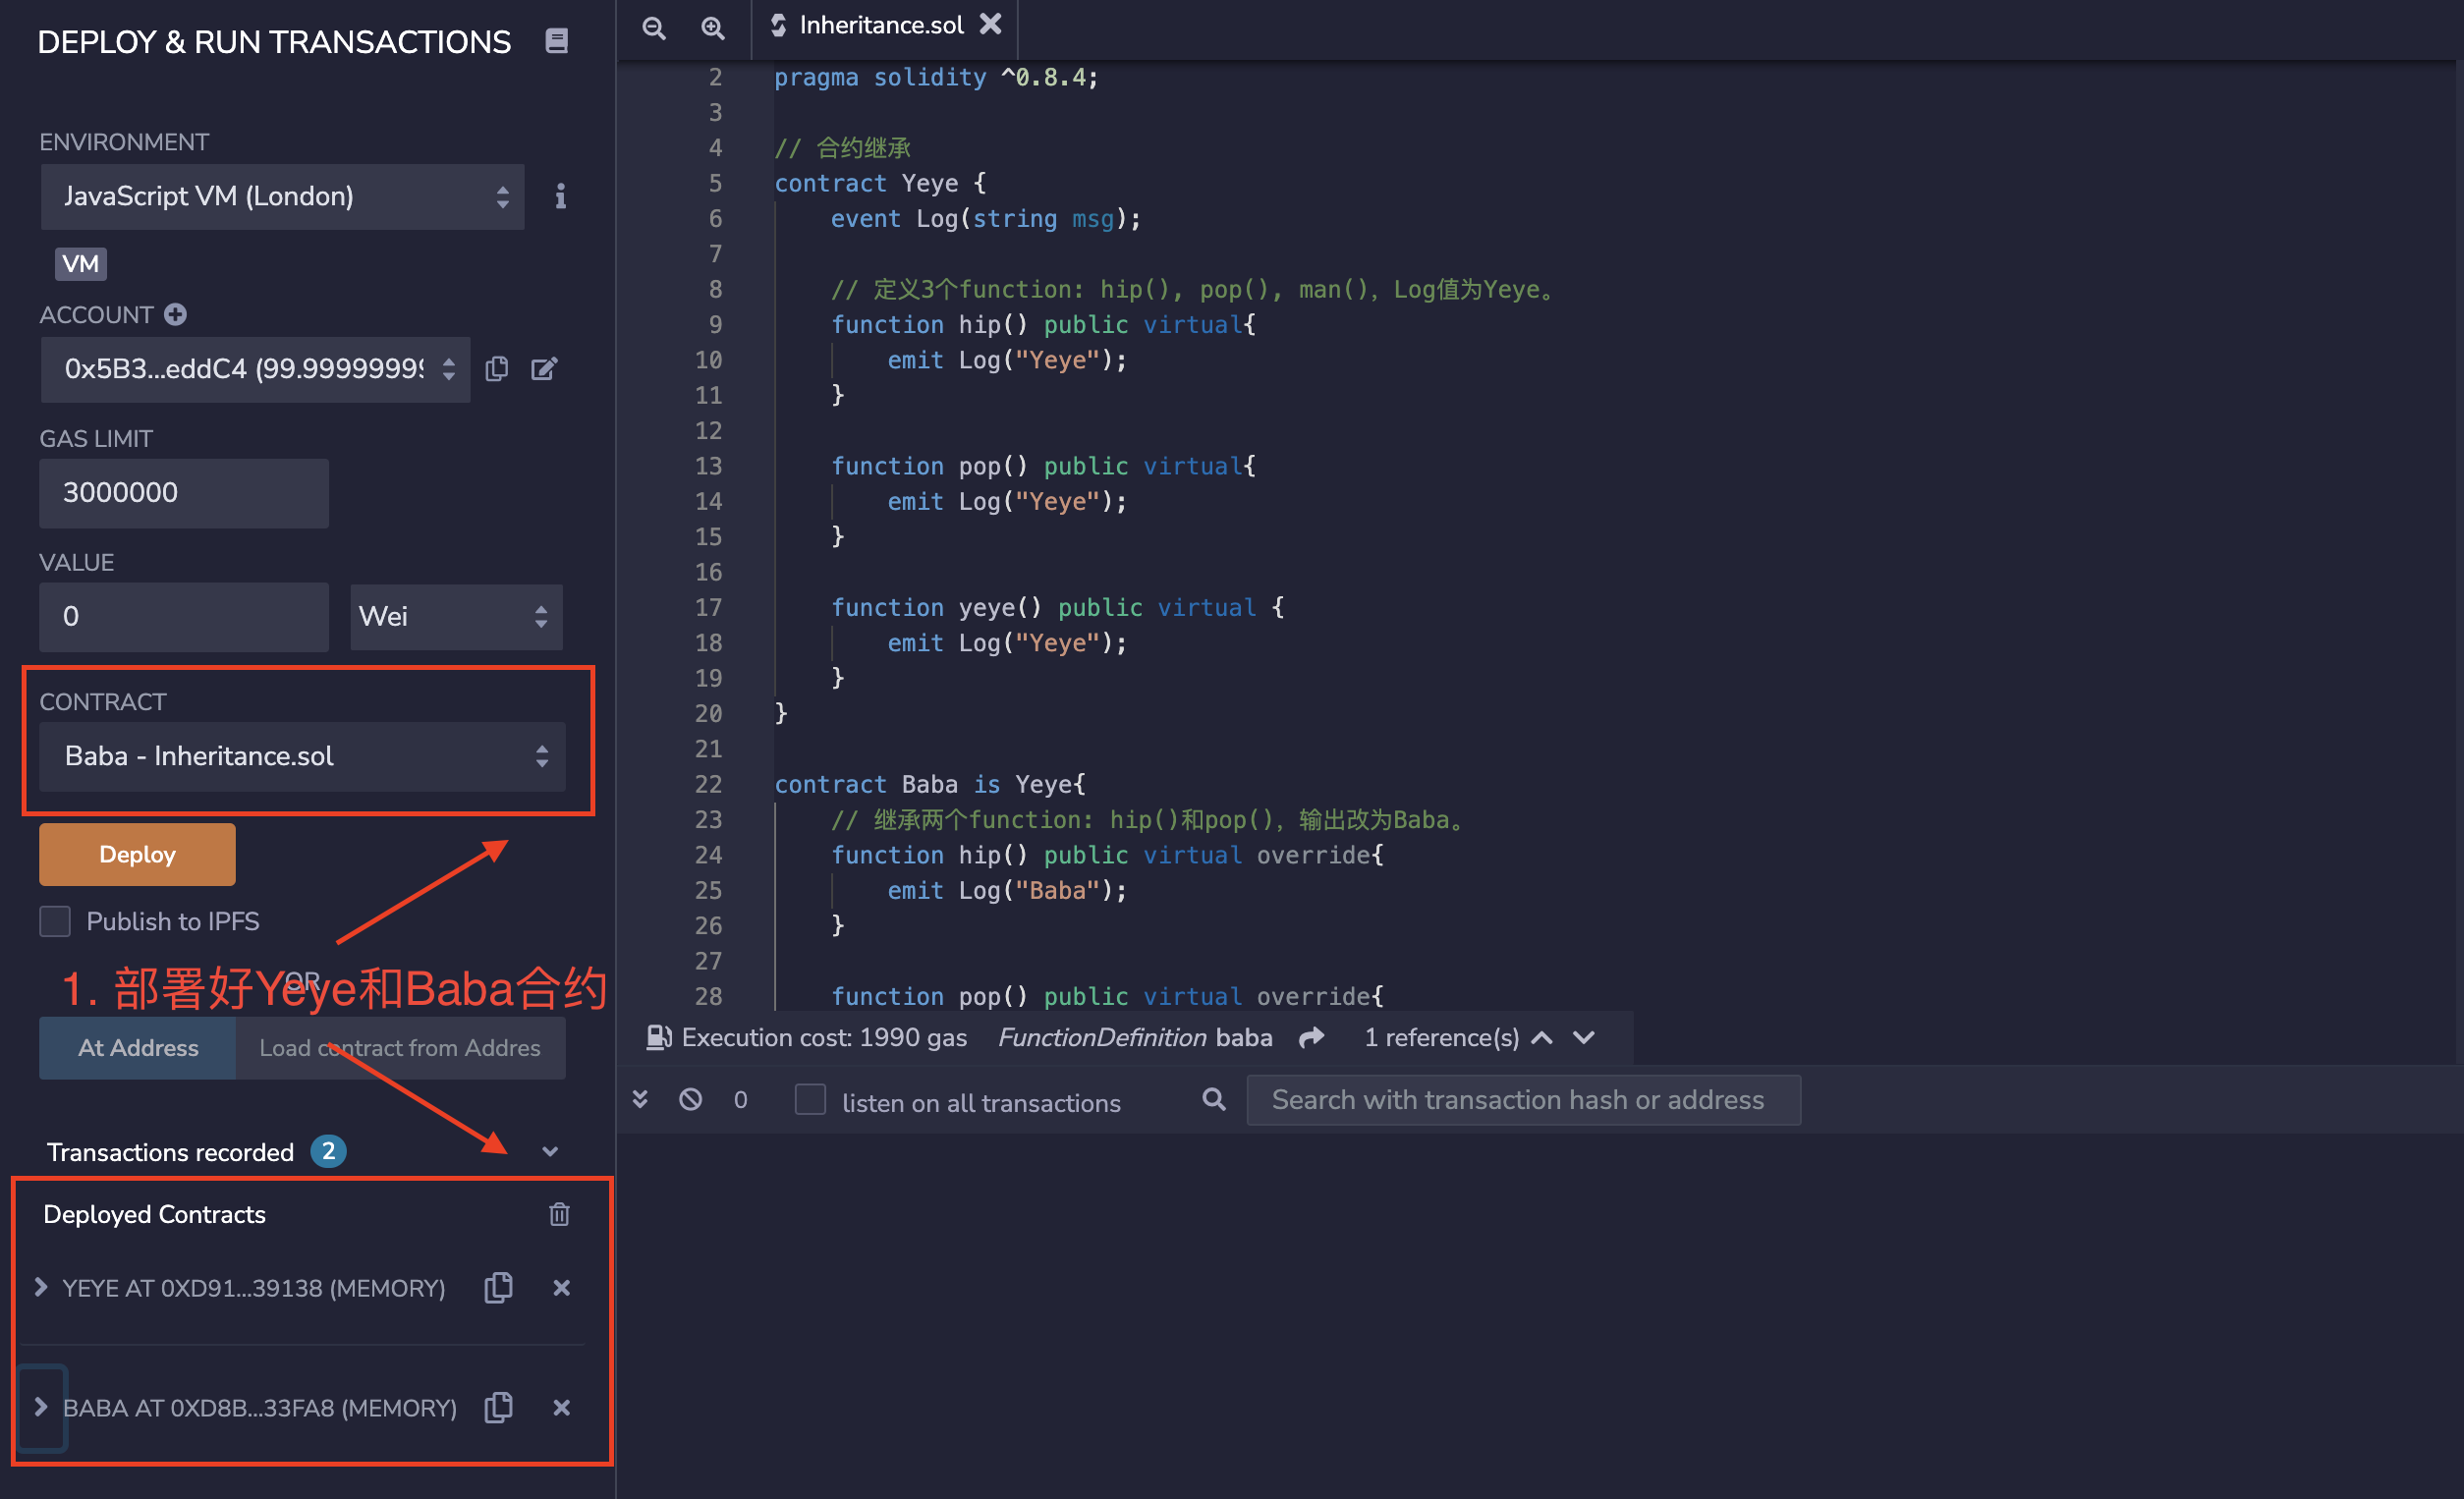Click the environment info icon

(560, 196)
